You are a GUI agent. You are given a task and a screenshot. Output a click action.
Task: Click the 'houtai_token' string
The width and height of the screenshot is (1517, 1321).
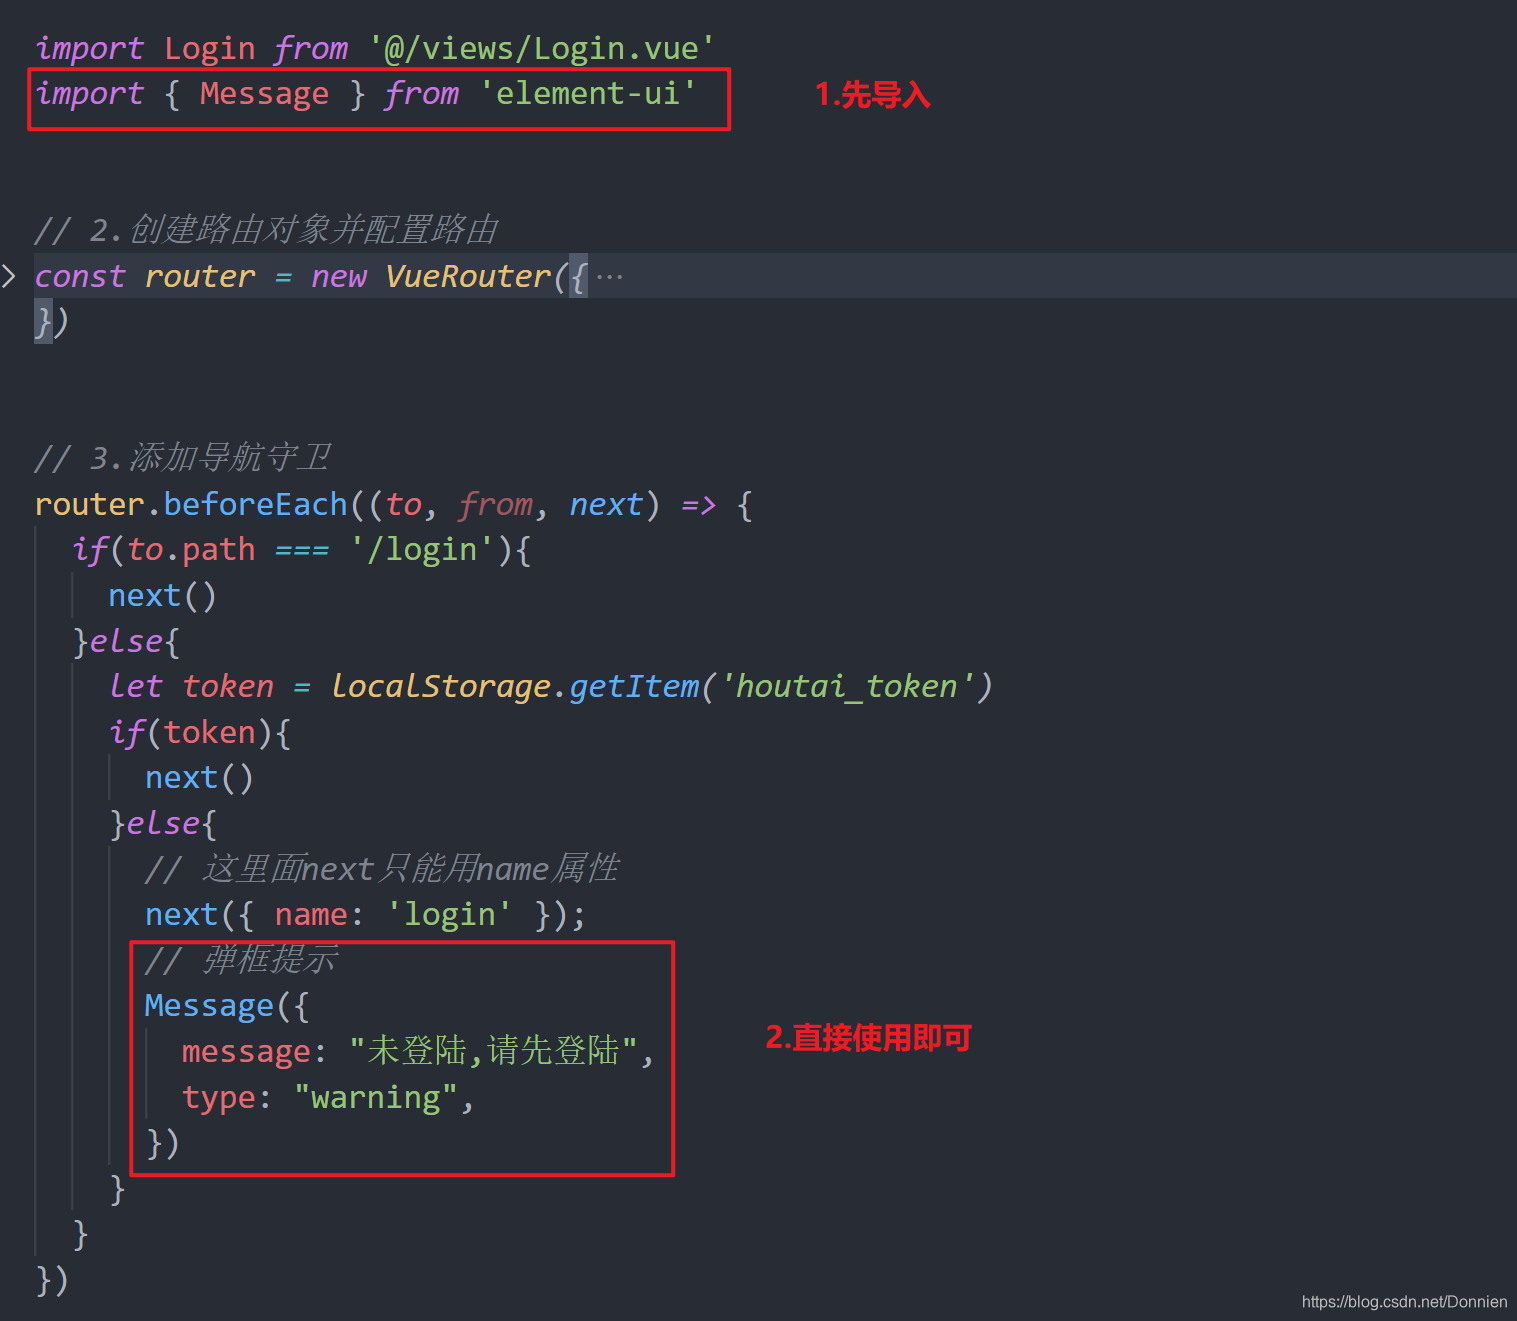847,686
